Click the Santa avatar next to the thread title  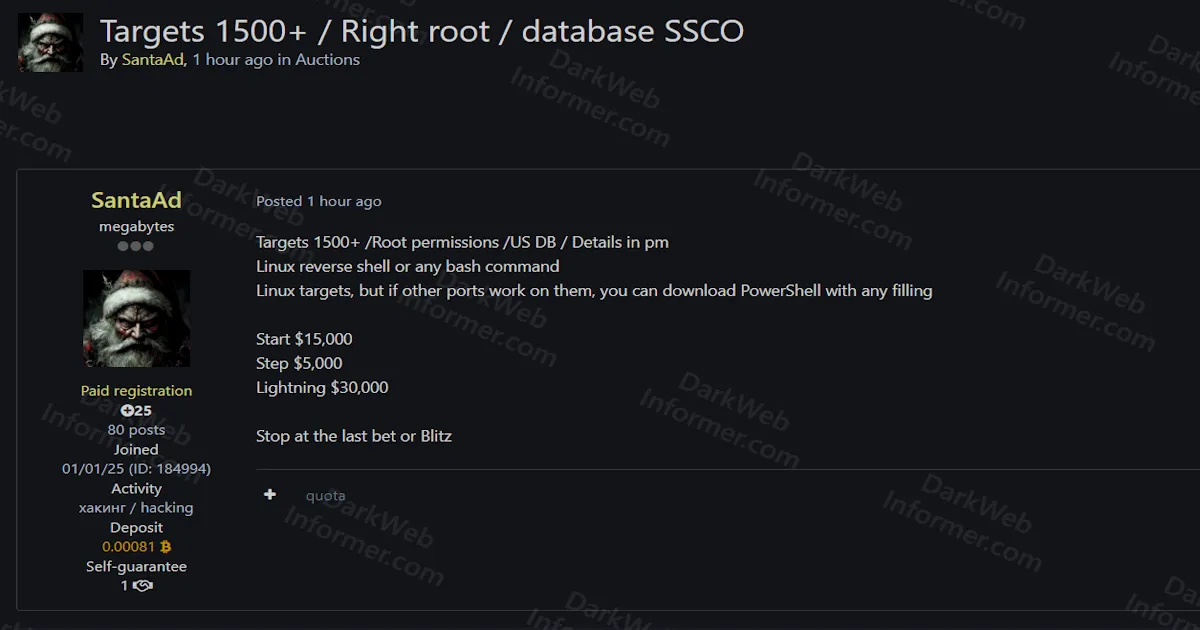pos(50,41)
